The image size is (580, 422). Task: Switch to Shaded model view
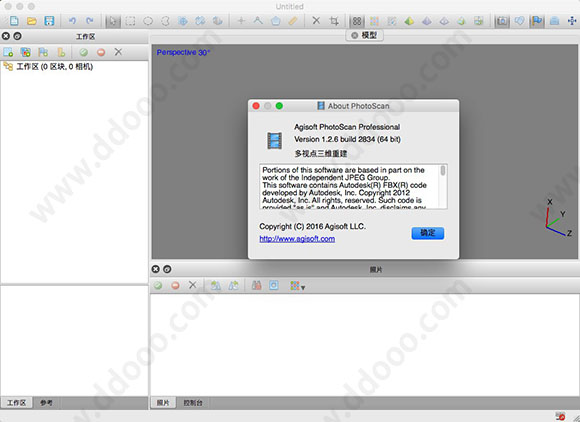coord(409,21)
